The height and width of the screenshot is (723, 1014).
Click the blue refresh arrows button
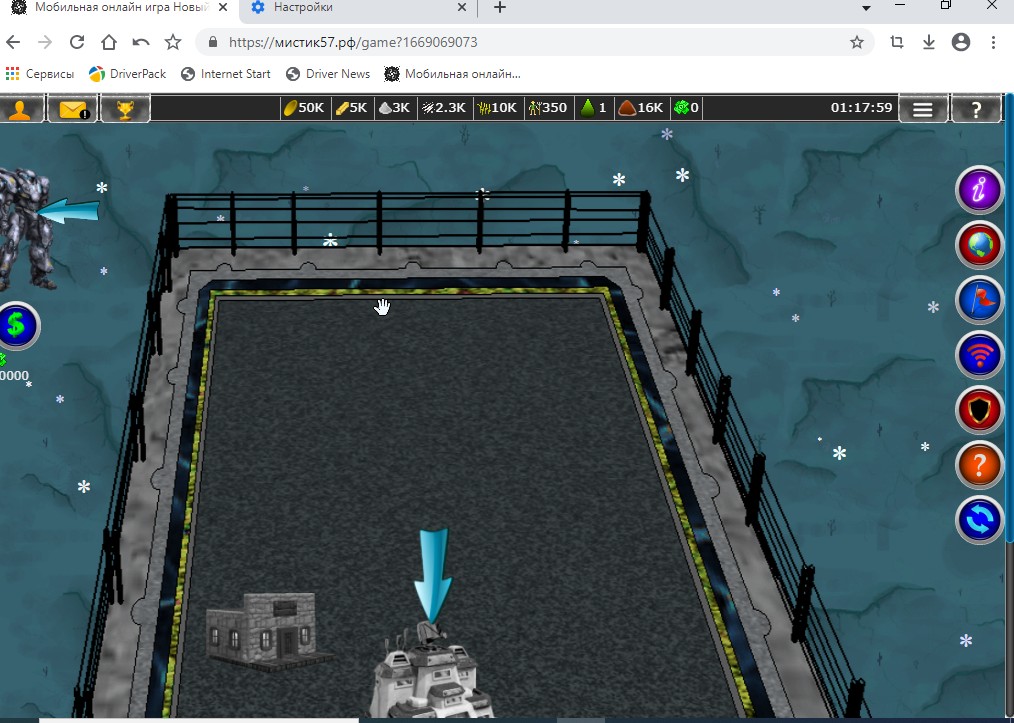tap(979, 520)
